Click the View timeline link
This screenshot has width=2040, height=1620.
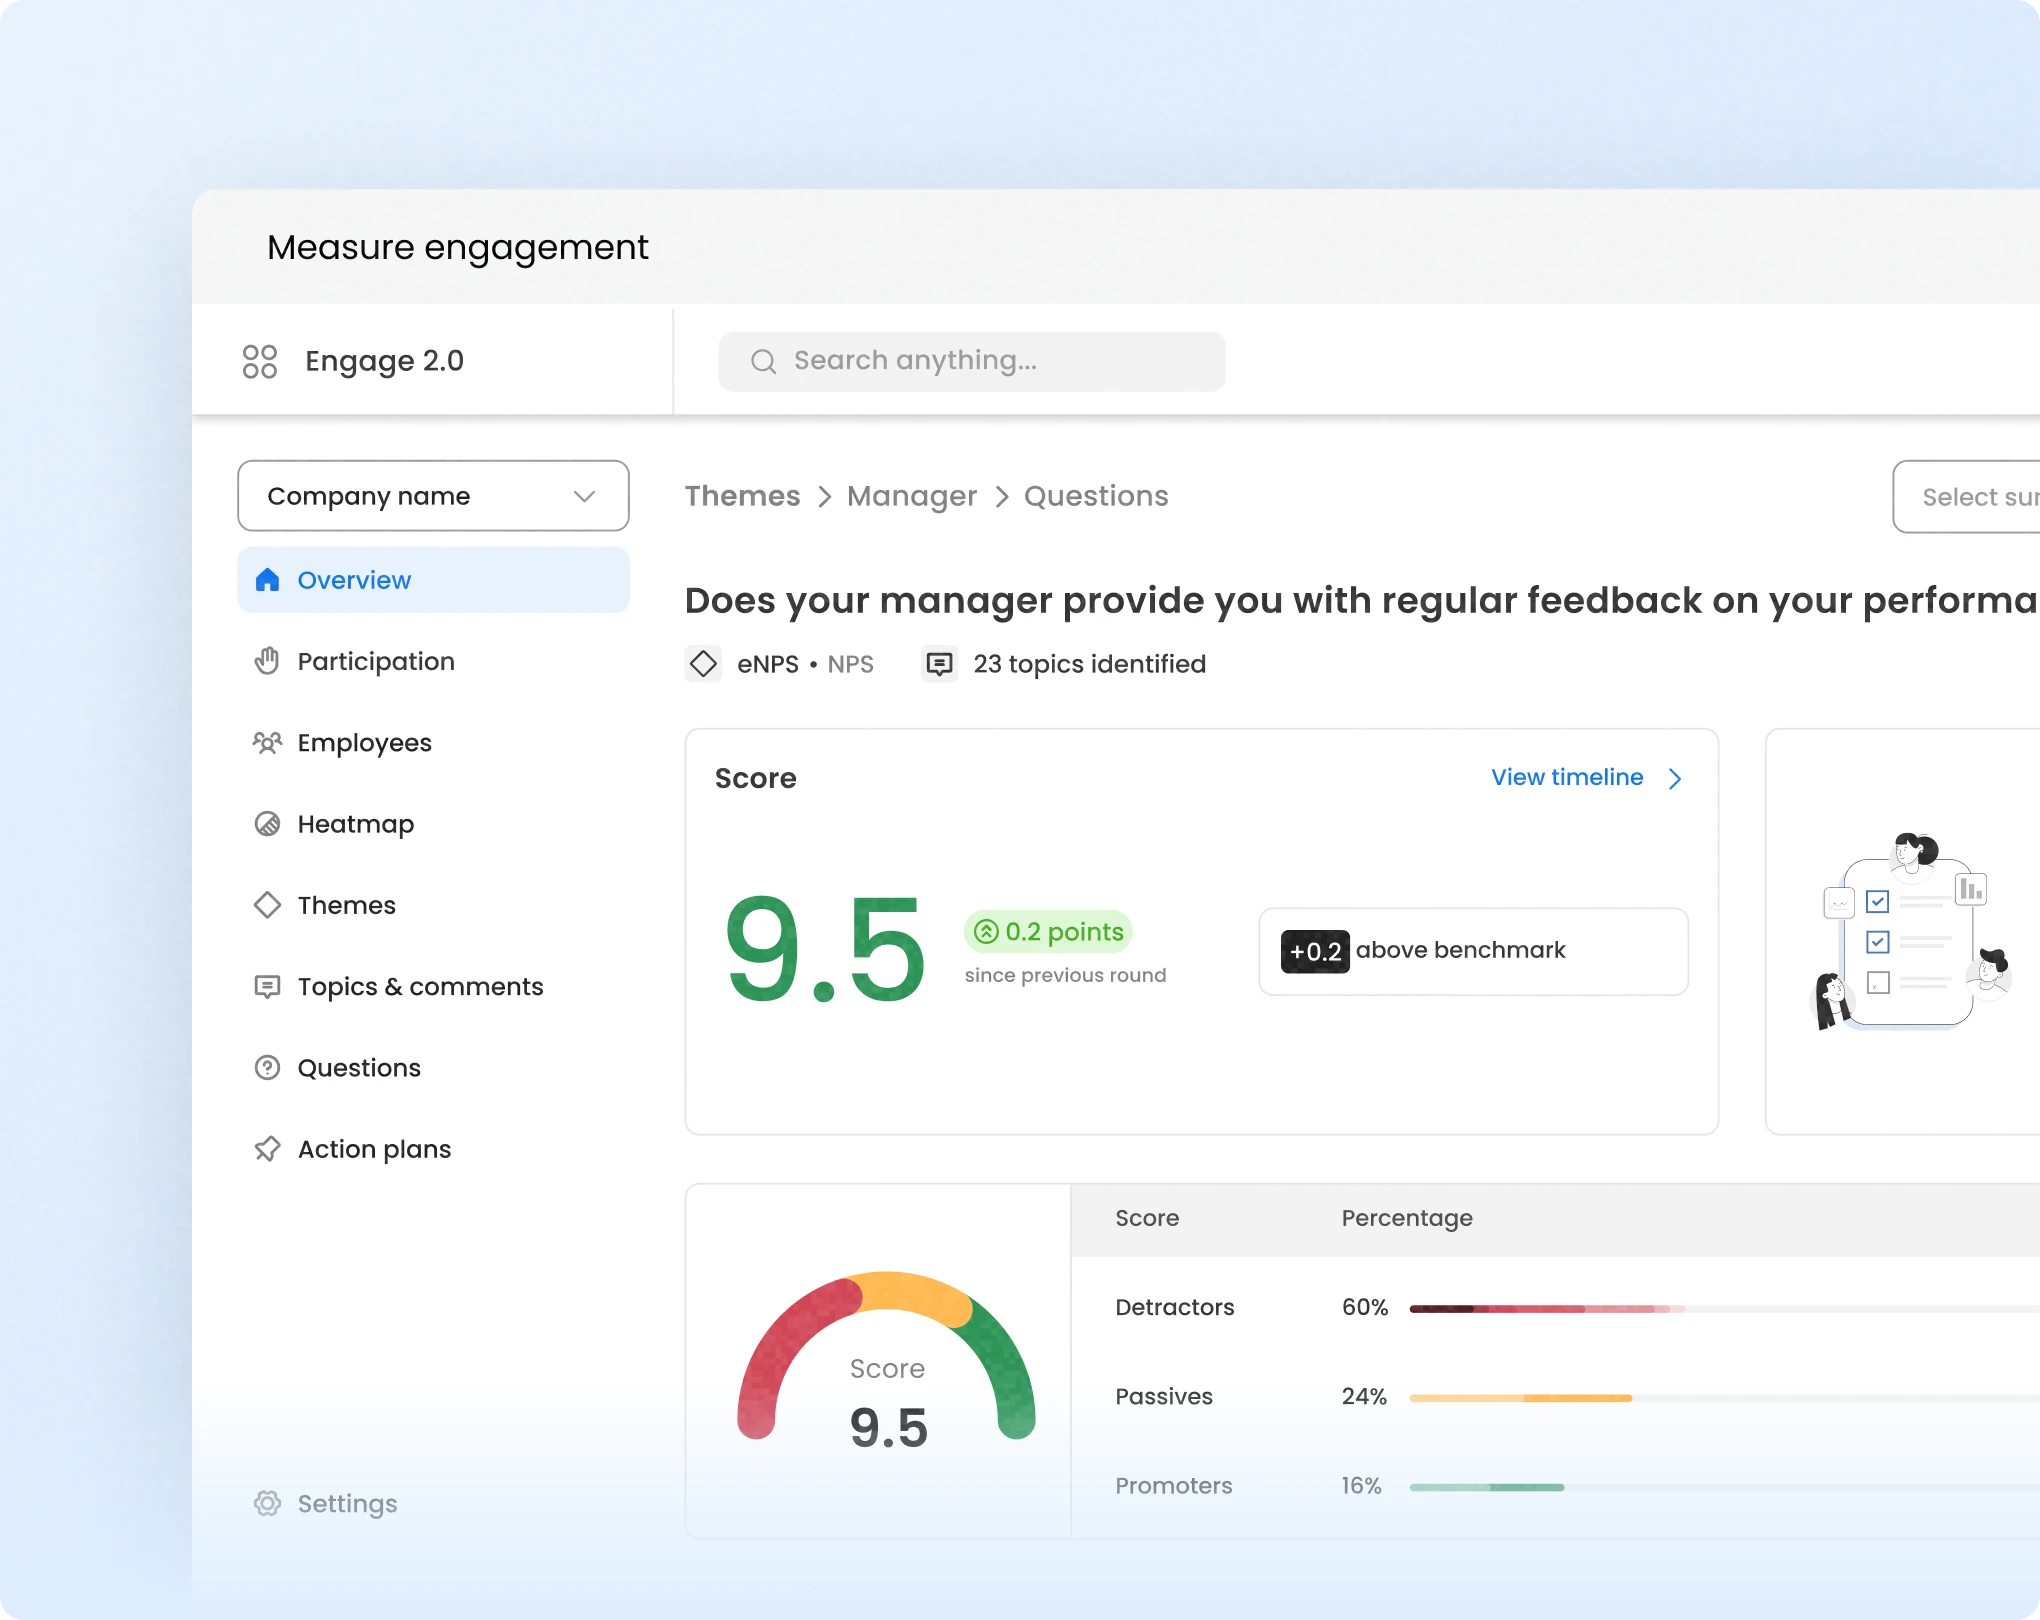(x=1566, y=778)
